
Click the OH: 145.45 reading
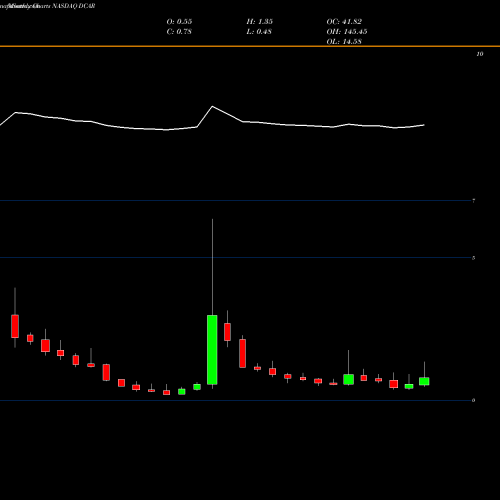tap(347, 32)
